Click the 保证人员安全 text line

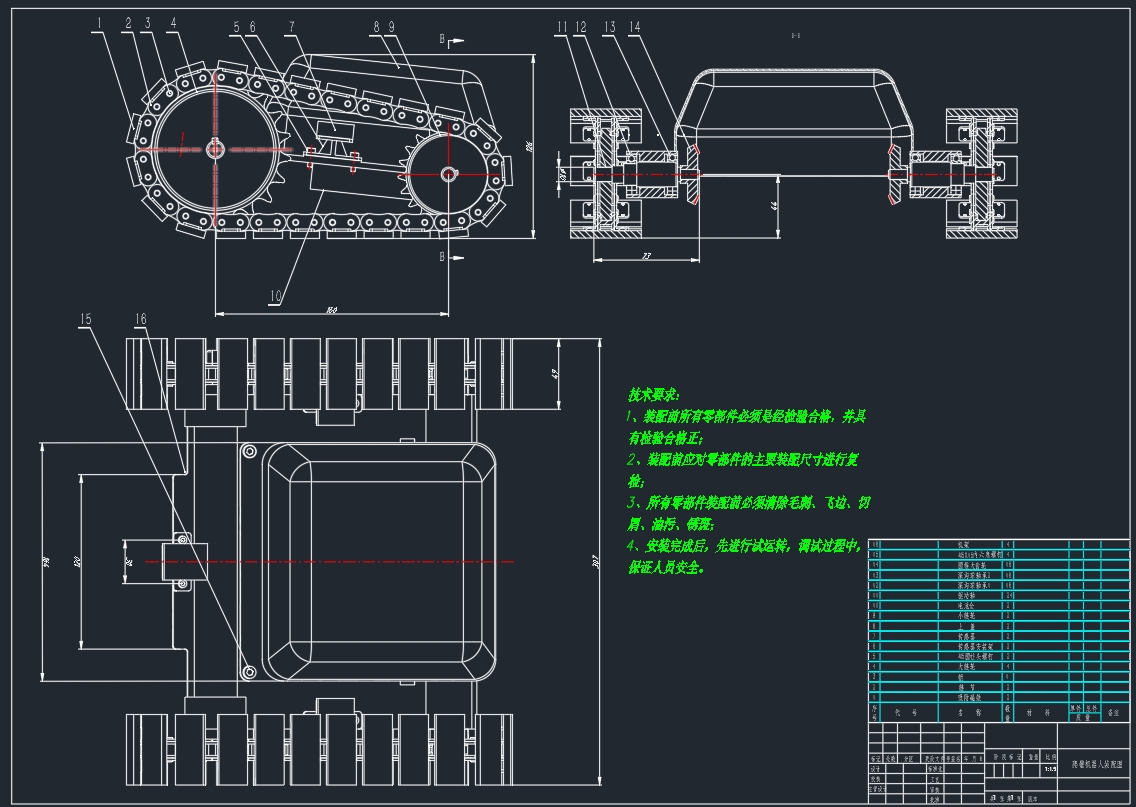point(667,567)
